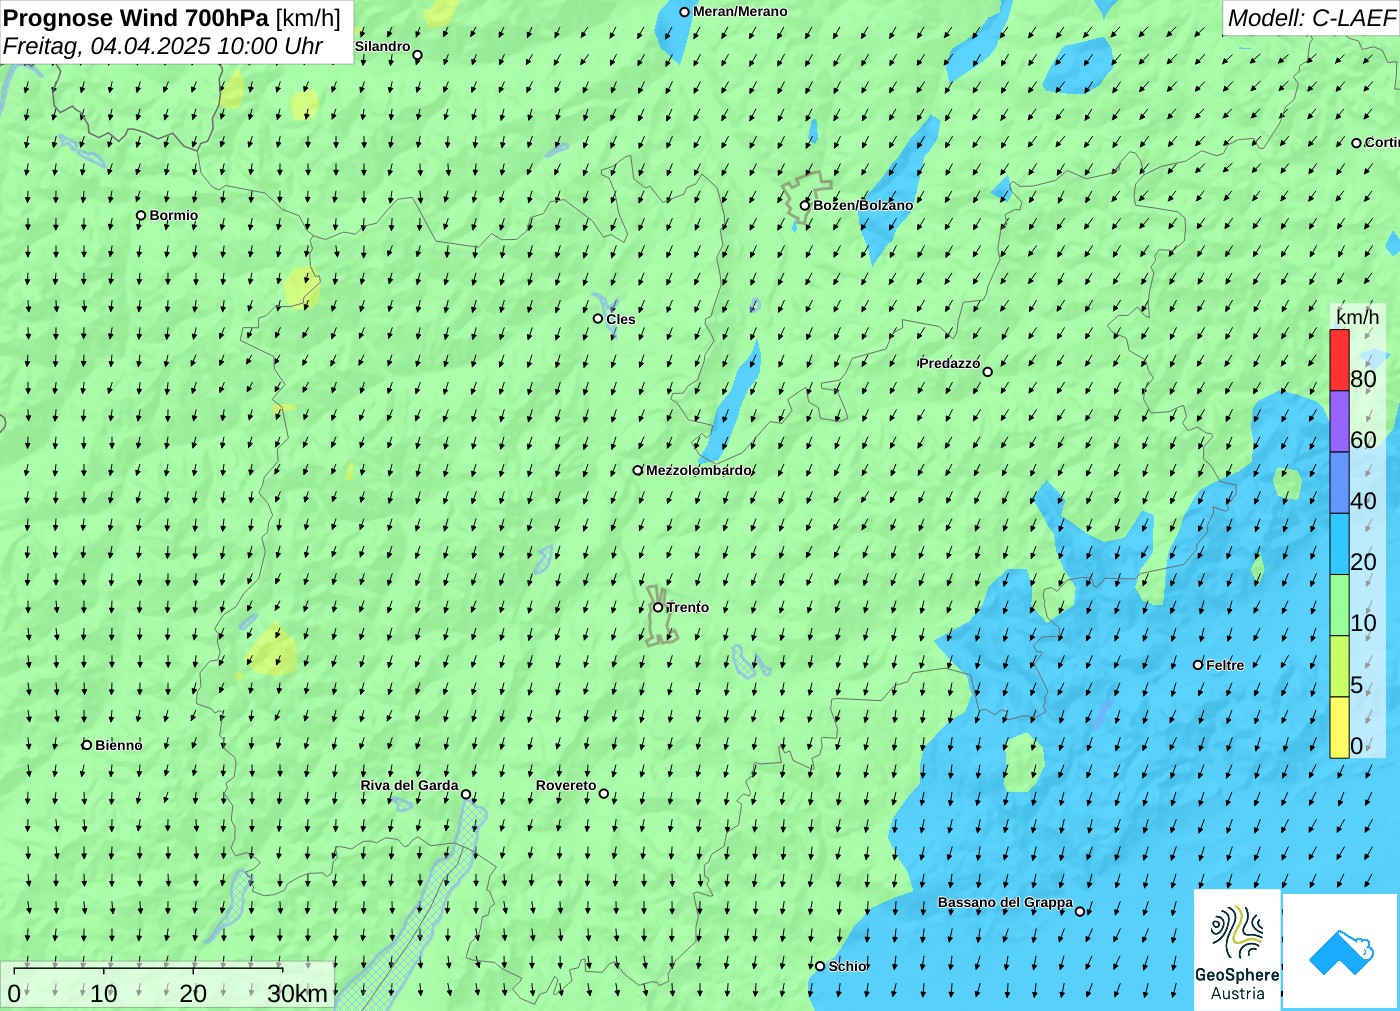Viewport: 1400px width, 1011px height.
Task: Click the Meran/Merano city marker
Action: click(x=685, y=12)
